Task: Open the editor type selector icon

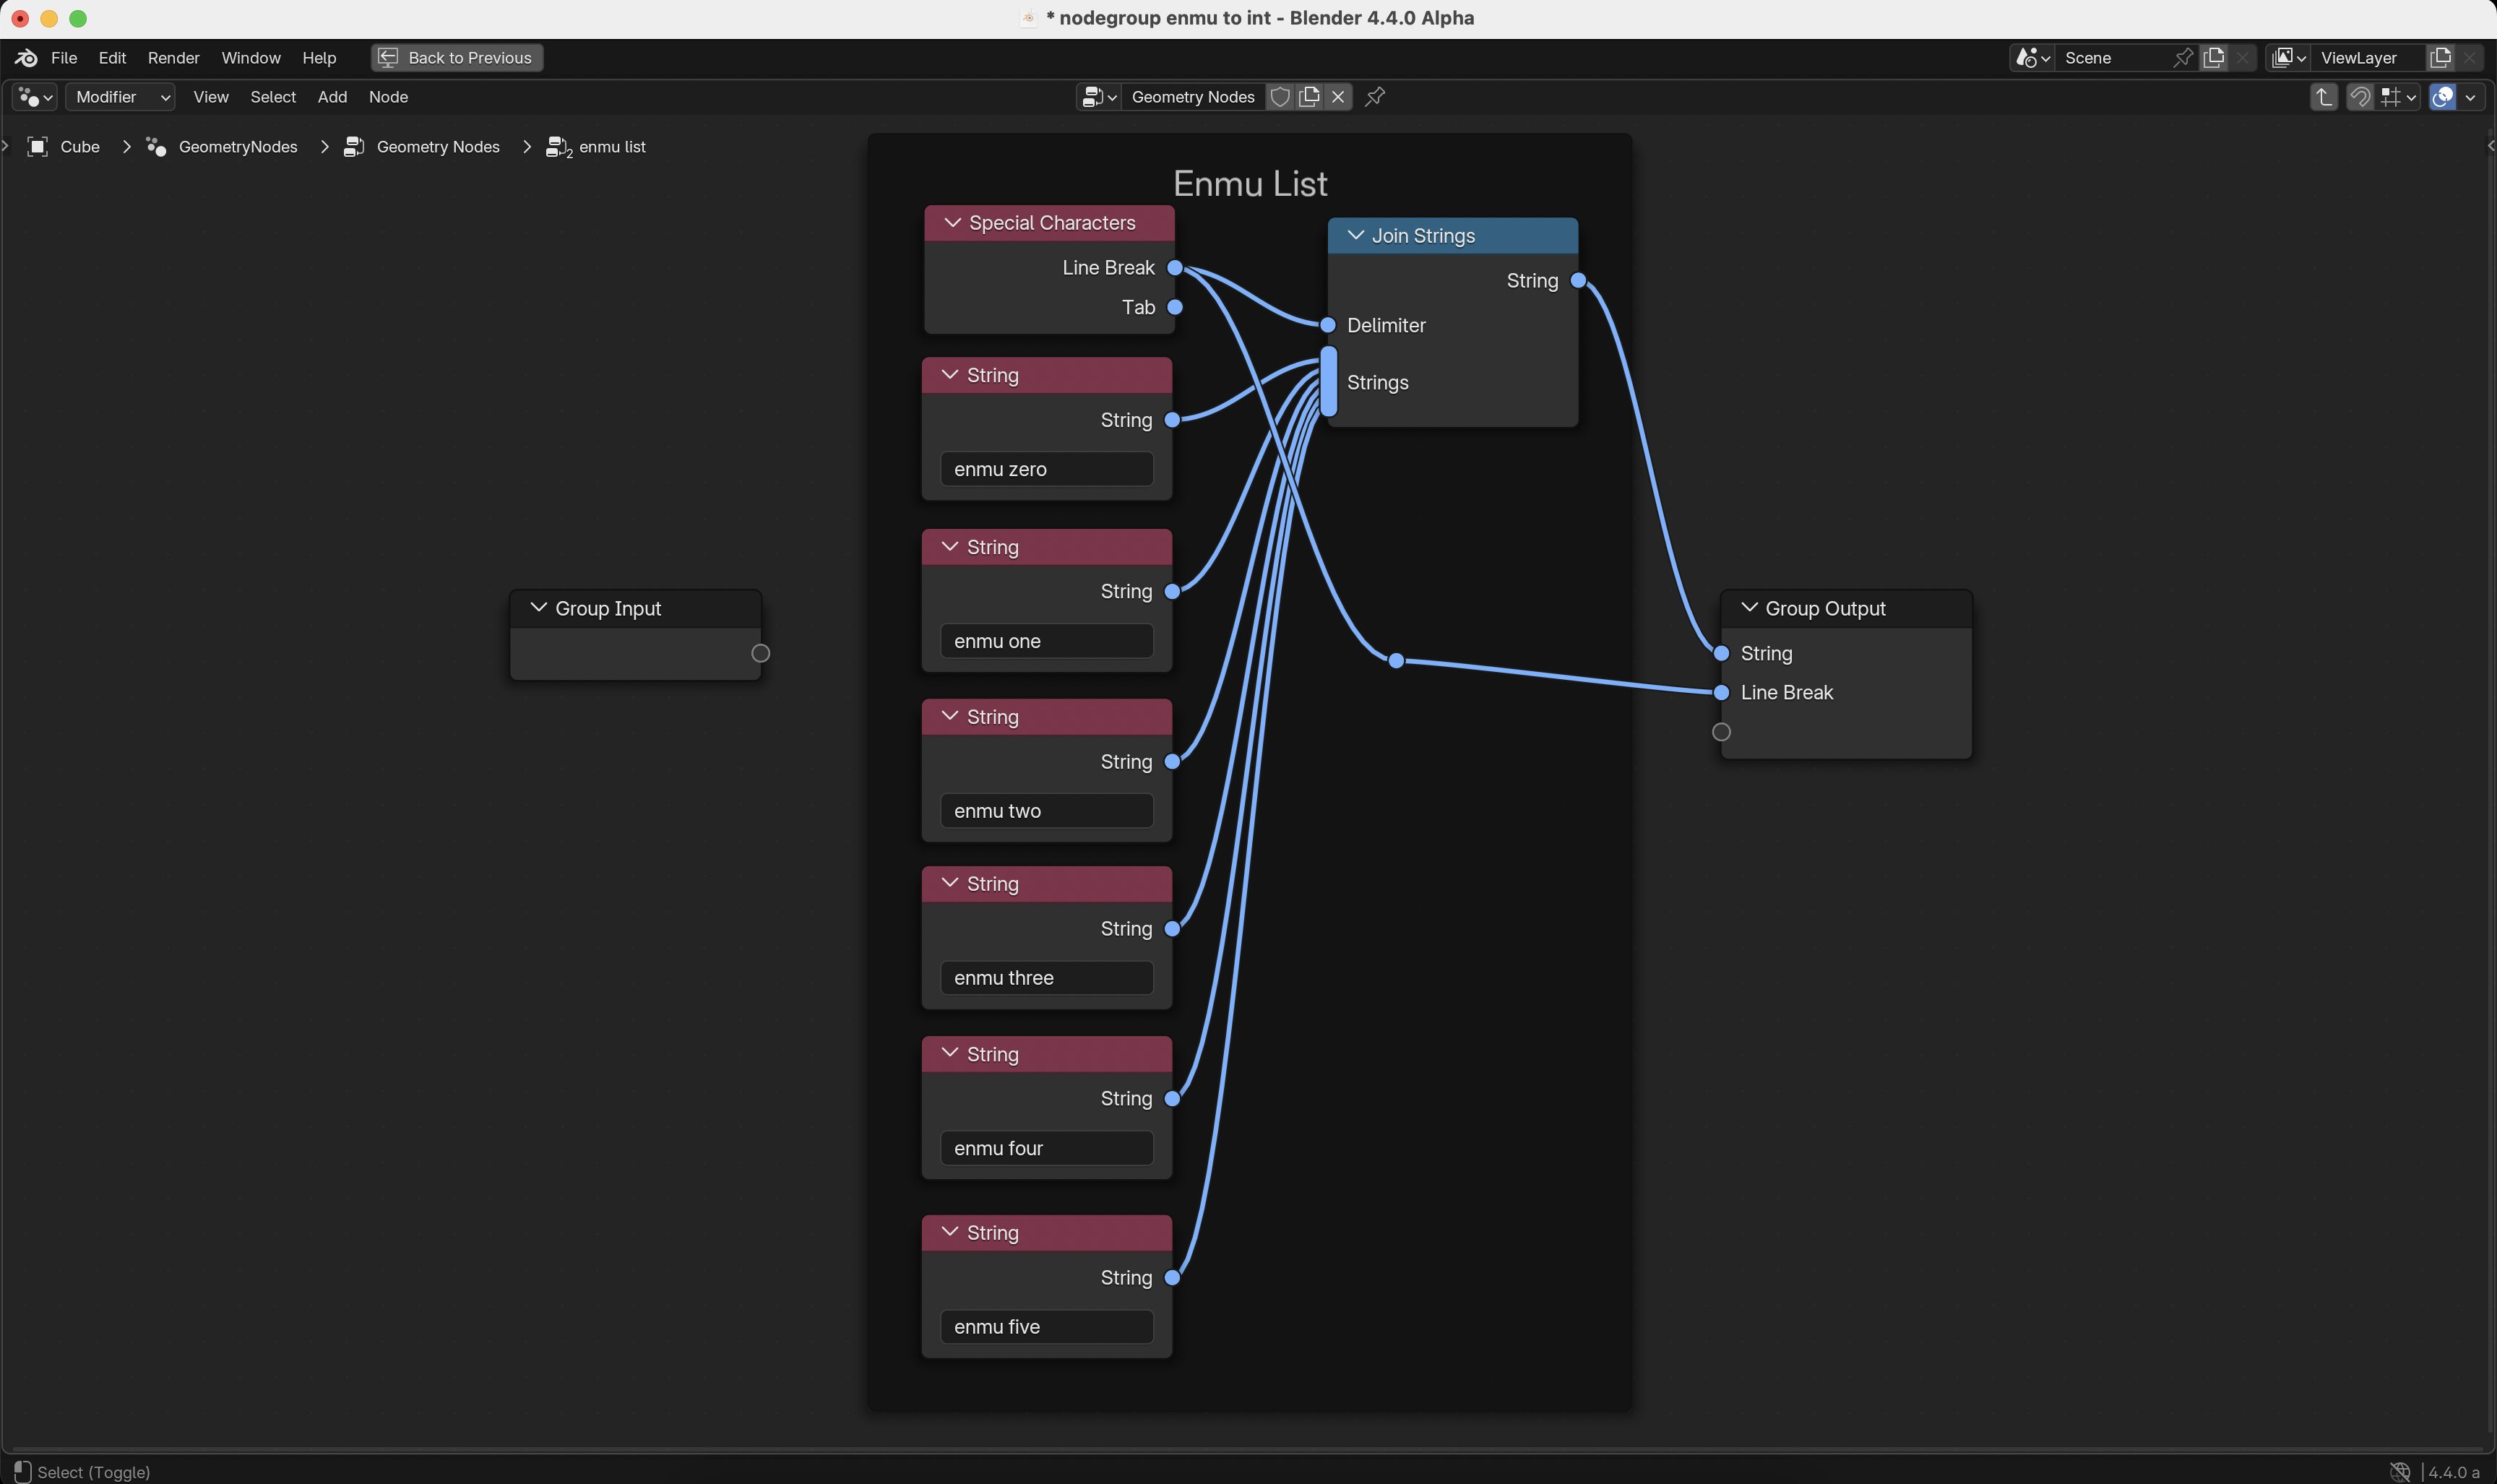Action: (x=35, y=97)
